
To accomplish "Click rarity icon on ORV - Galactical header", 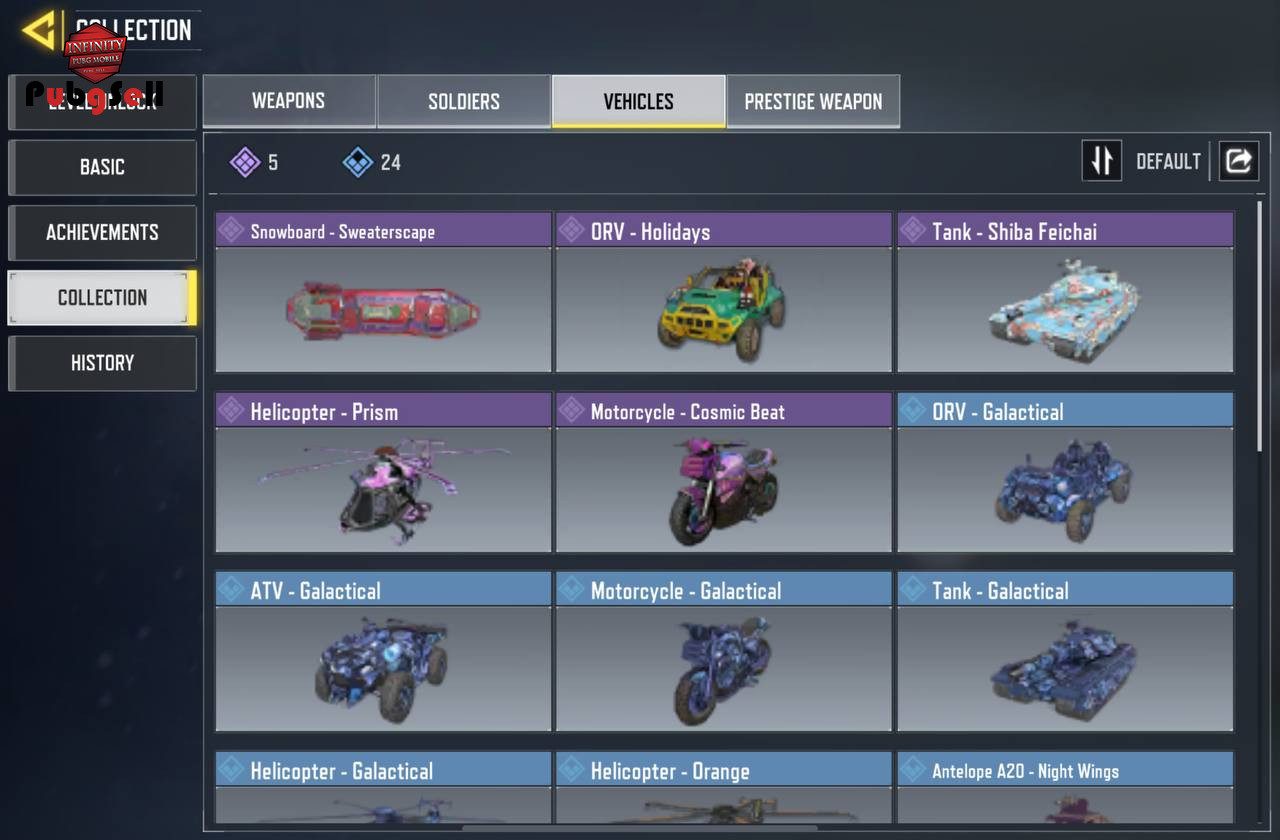I will click(913, 410).
